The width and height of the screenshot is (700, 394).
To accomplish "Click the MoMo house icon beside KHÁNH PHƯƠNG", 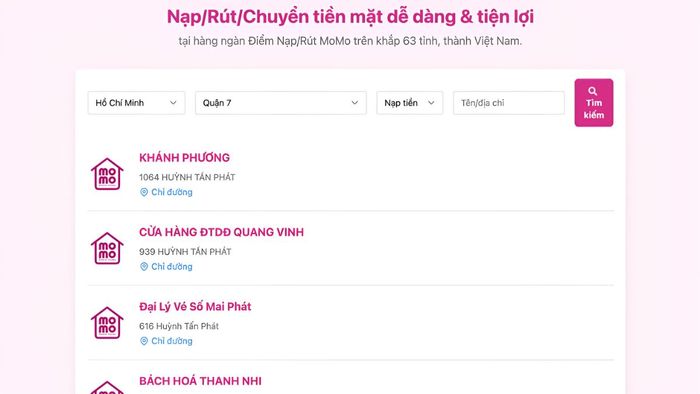I will 107,174.
